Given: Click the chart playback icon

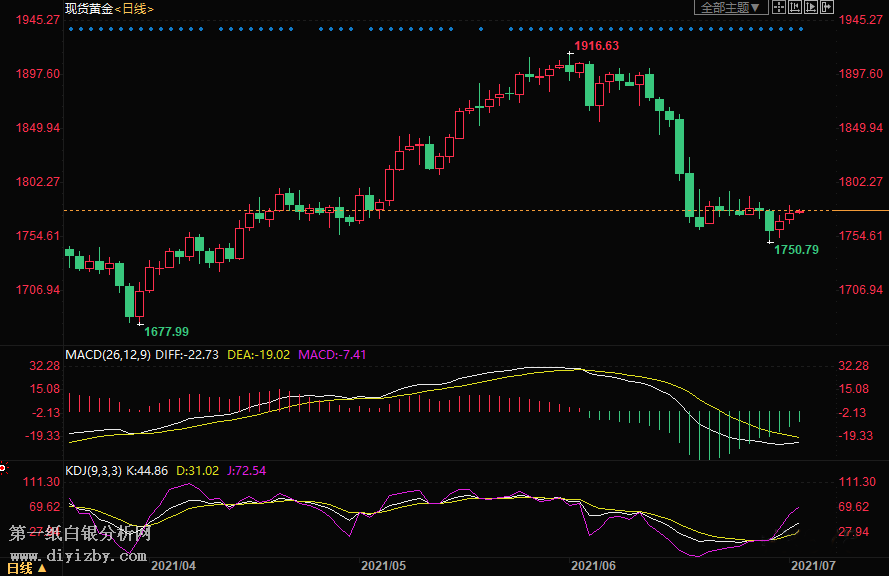Looking at the screenshot, I should pyautogui.click(x=812, y=7).
